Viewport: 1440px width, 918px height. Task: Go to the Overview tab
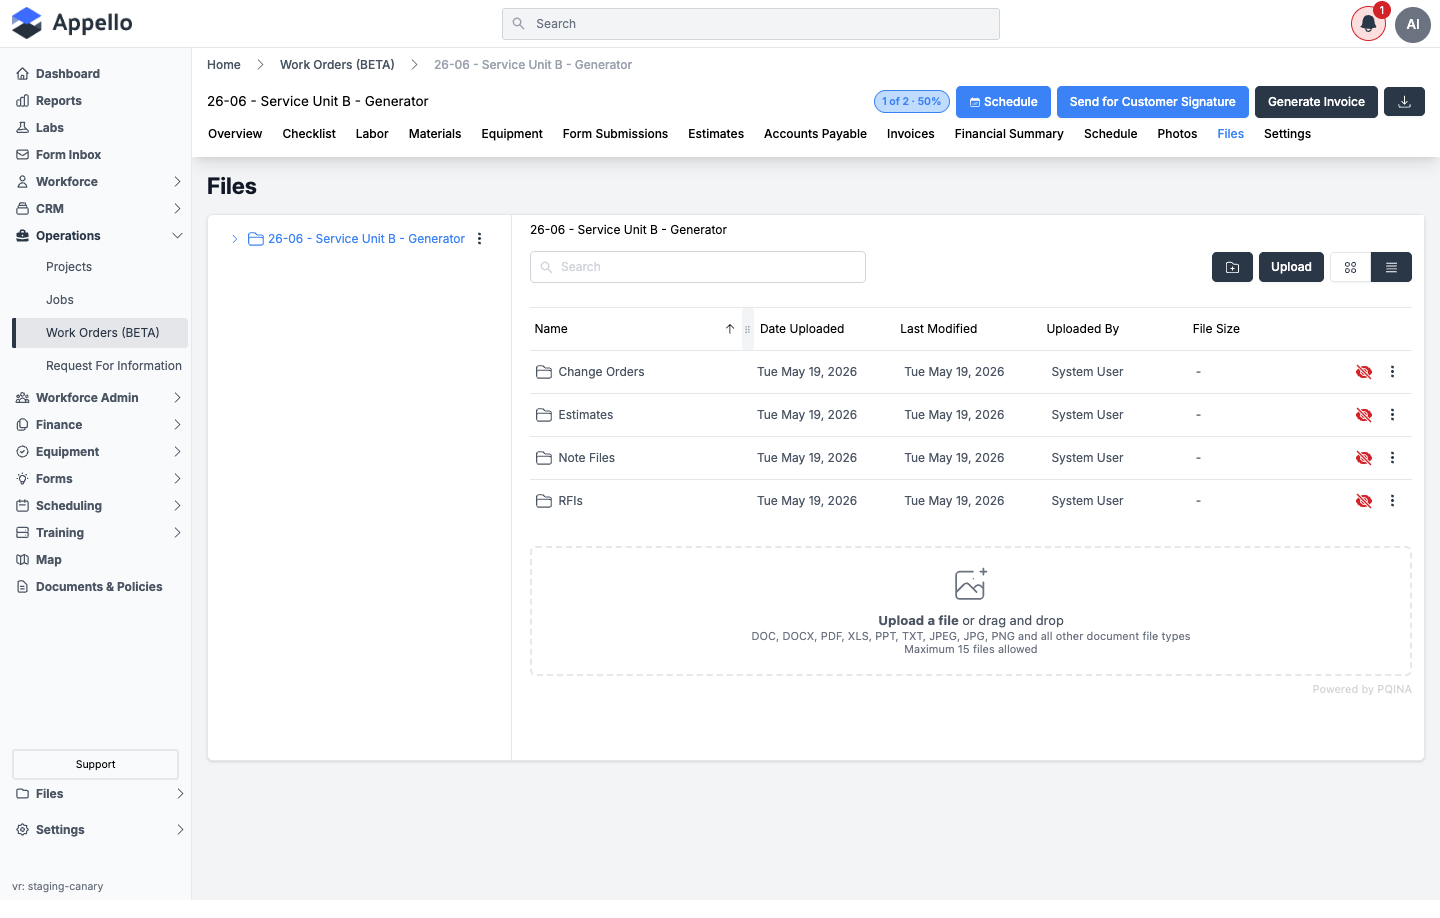235,134
